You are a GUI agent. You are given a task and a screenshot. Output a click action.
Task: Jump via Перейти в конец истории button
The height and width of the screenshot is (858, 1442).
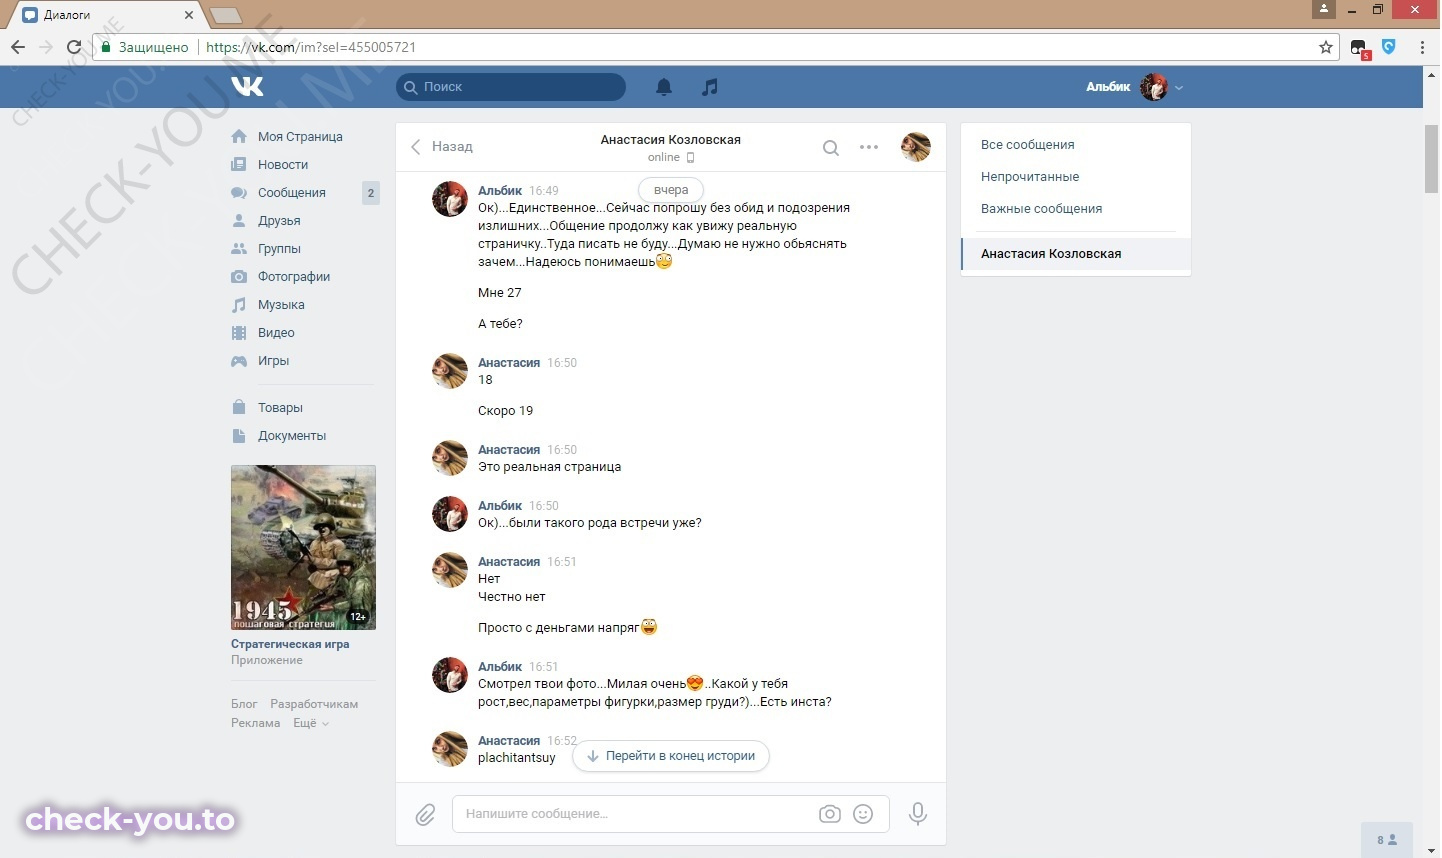coord(670,756)
